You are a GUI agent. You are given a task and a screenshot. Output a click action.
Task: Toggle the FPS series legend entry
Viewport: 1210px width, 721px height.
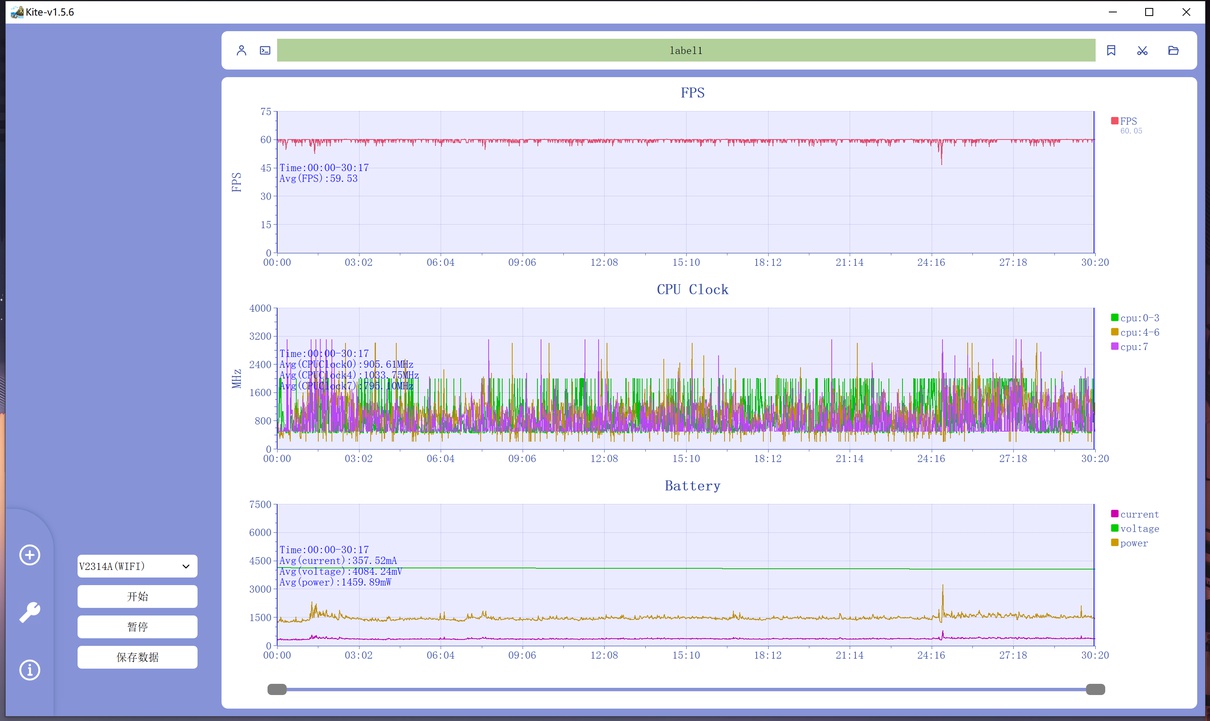point(1124,121)
